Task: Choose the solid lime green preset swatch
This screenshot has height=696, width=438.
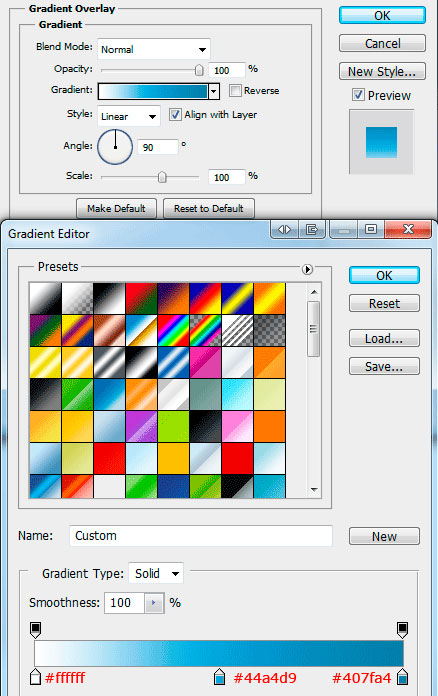Action: pos(174,427)
